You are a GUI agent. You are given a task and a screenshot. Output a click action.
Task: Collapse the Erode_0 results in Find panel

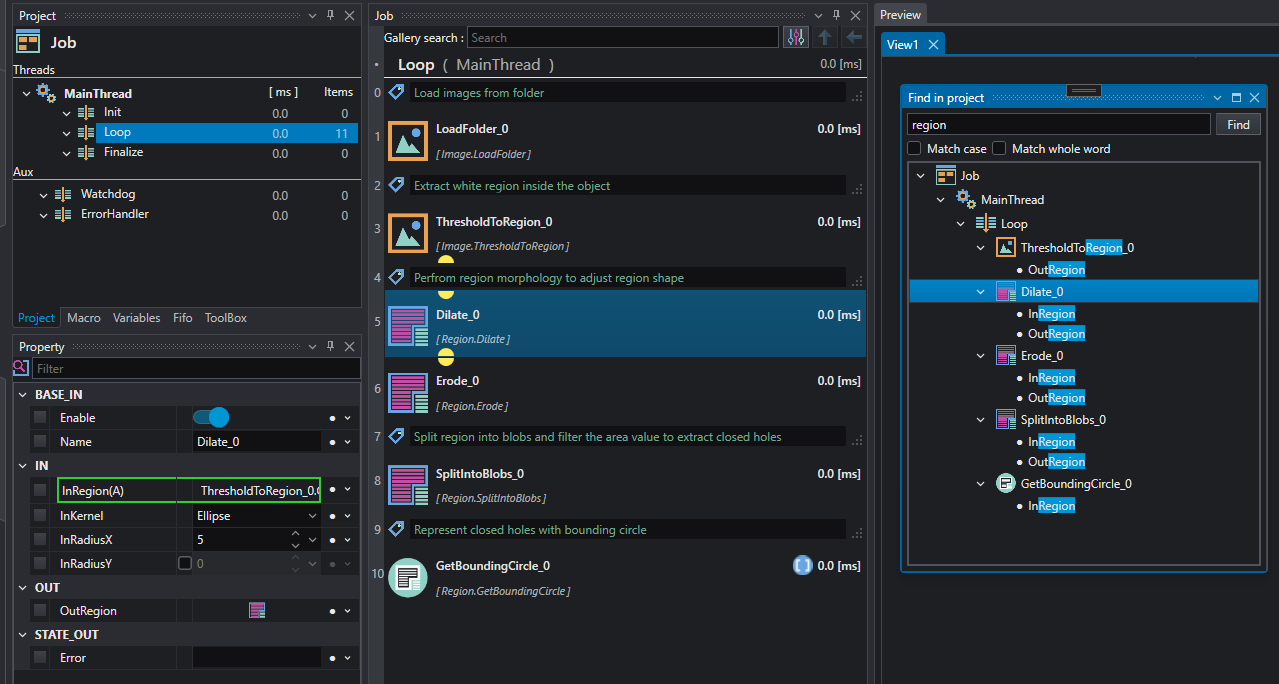[981, 356]
